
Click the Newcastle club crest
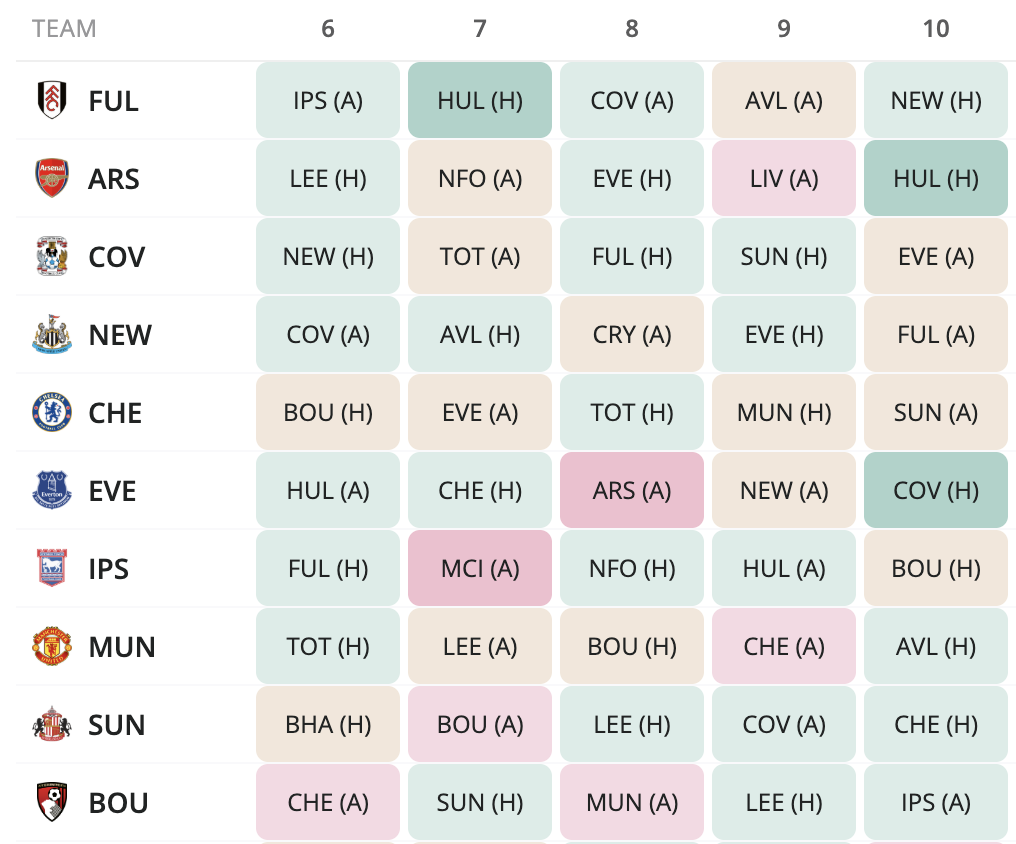click(52, 334)
